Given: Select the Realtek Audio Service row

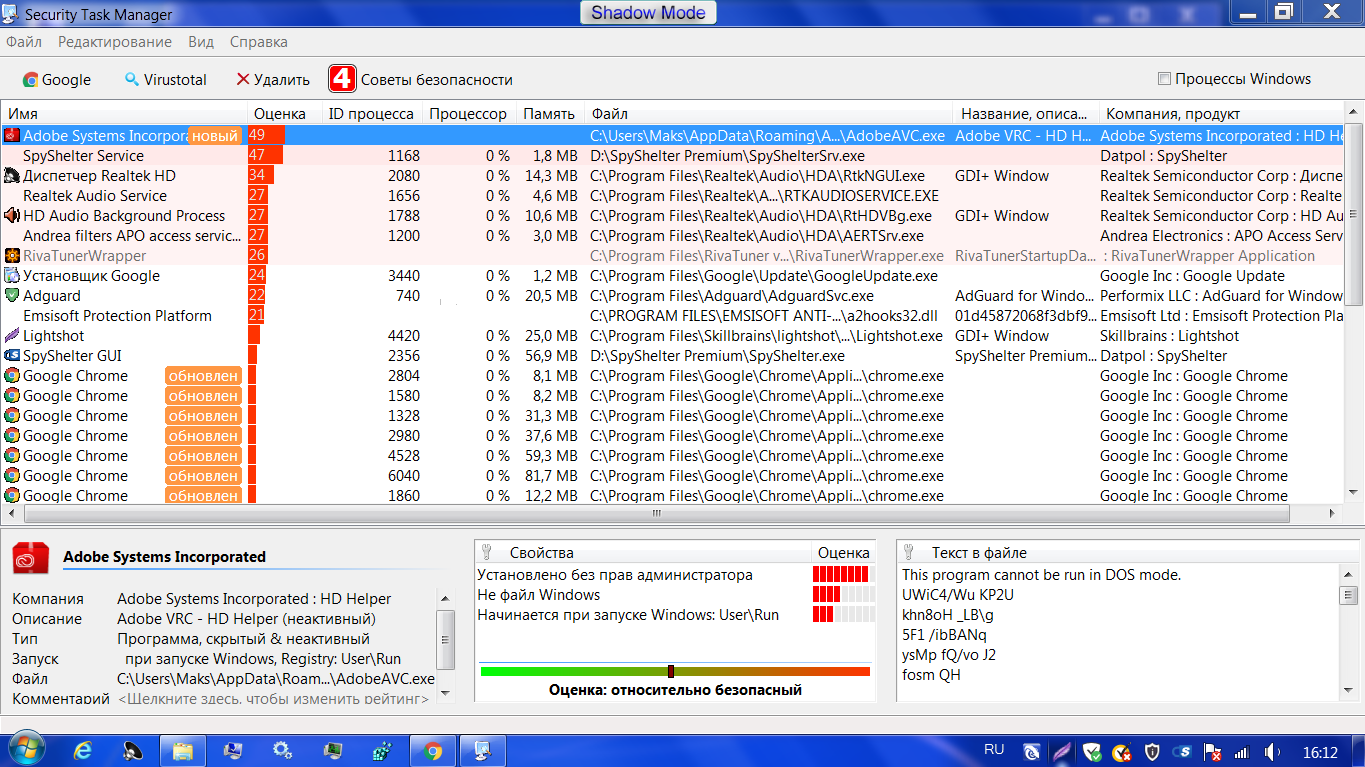Looking at the screenshot, I should tap(673, 196).
